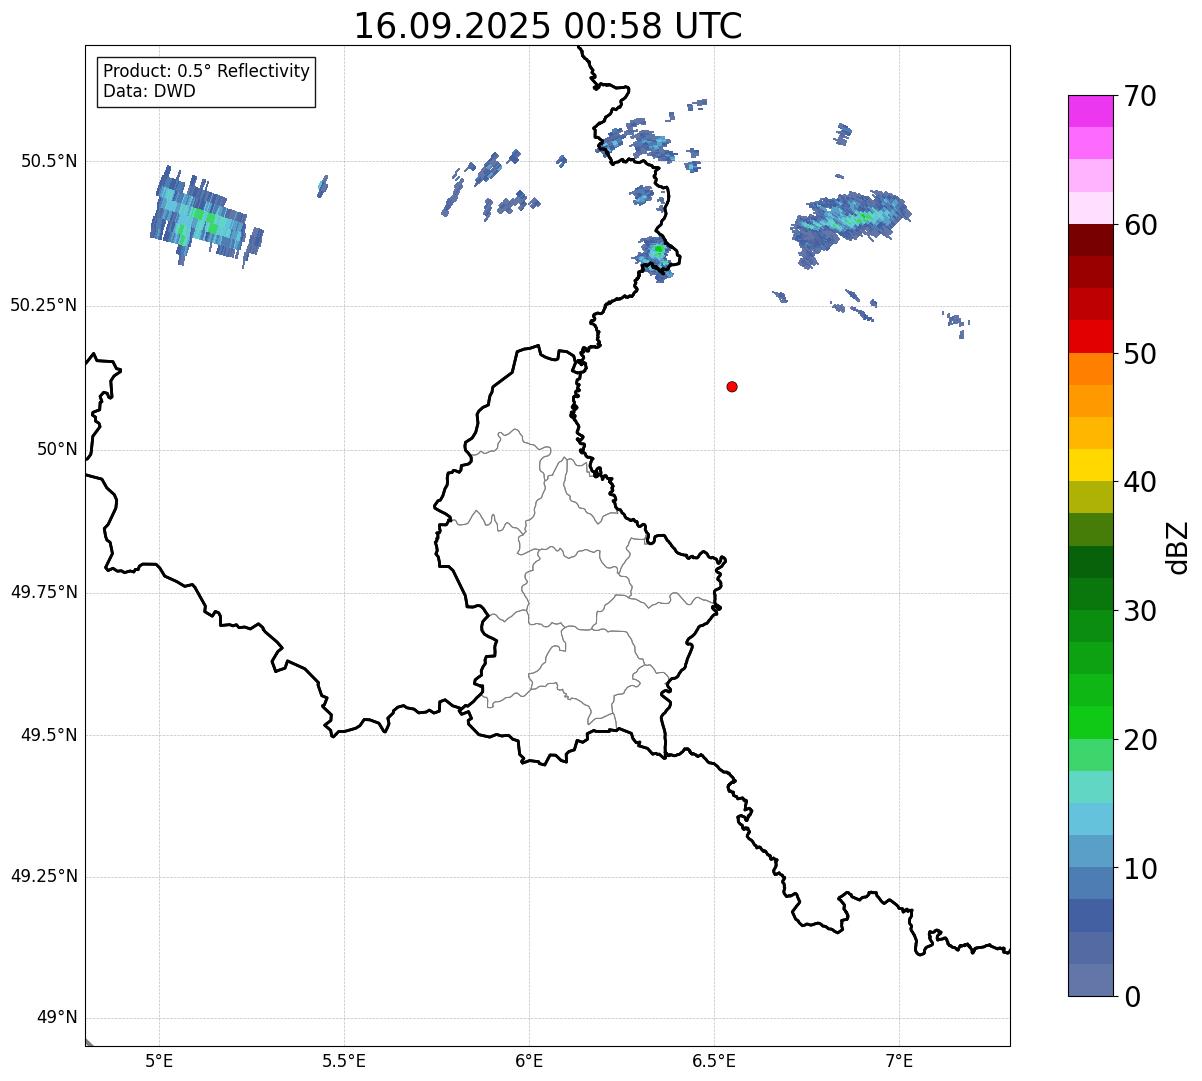Click the grey-blue swatch at bottom of colorbar
Screen dimensions: 1202x1081
coord(1090,980)
